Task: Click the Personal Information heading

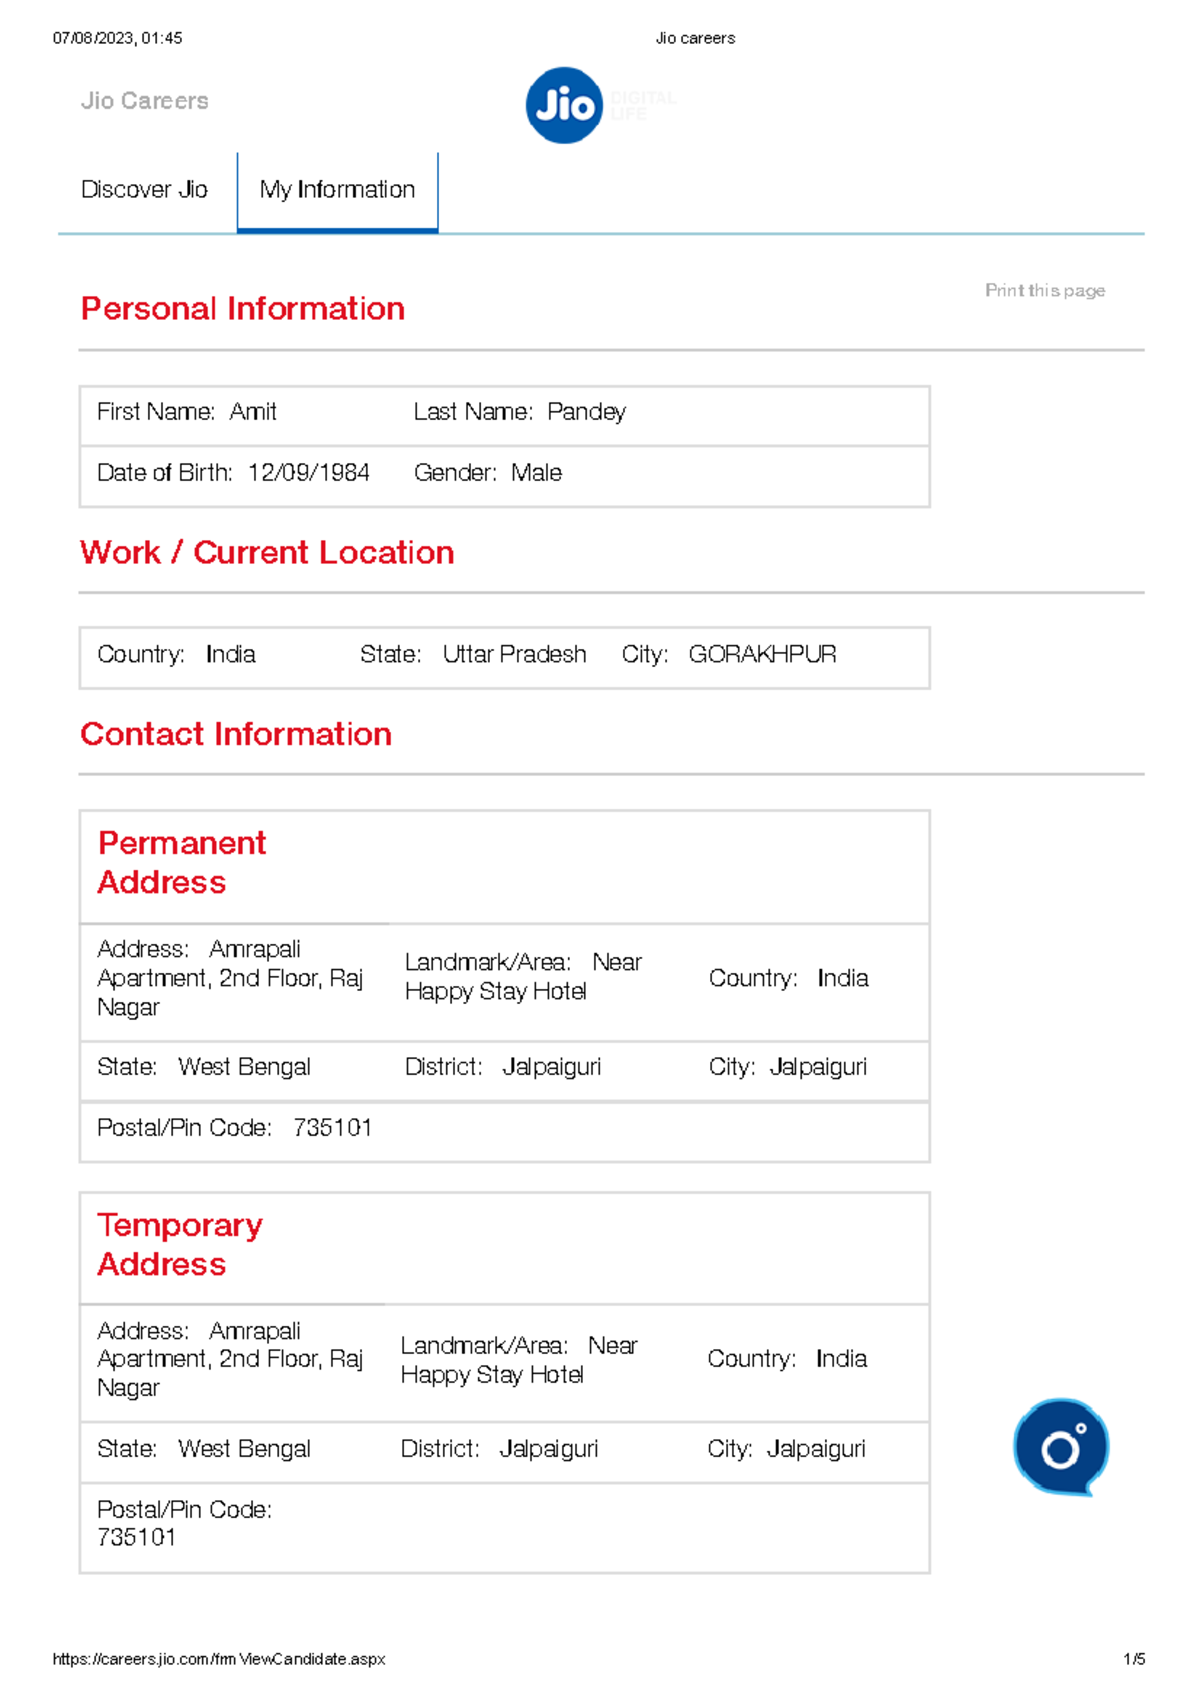Action: tap(243, 308)
